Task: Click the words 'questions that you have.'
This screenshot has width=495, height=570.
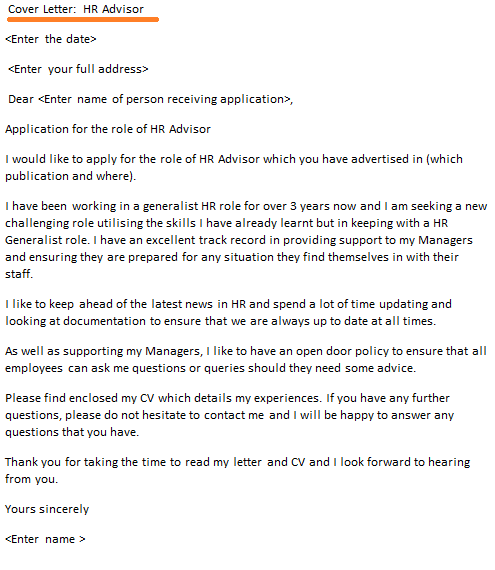Action: click(72, 432)
